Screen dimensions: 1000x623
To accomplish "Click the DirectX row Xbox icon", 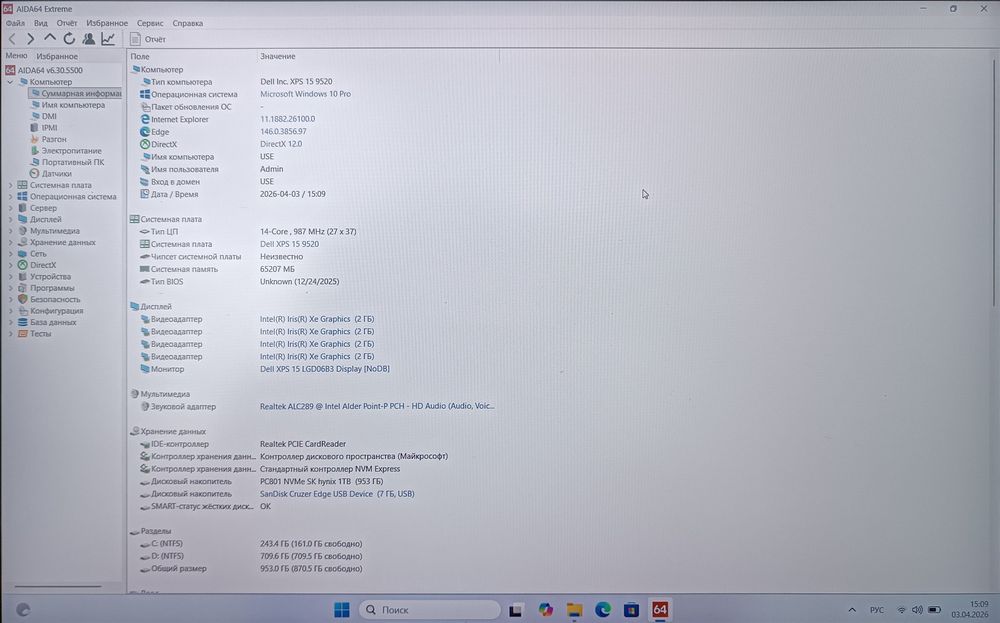I will 145,144.
